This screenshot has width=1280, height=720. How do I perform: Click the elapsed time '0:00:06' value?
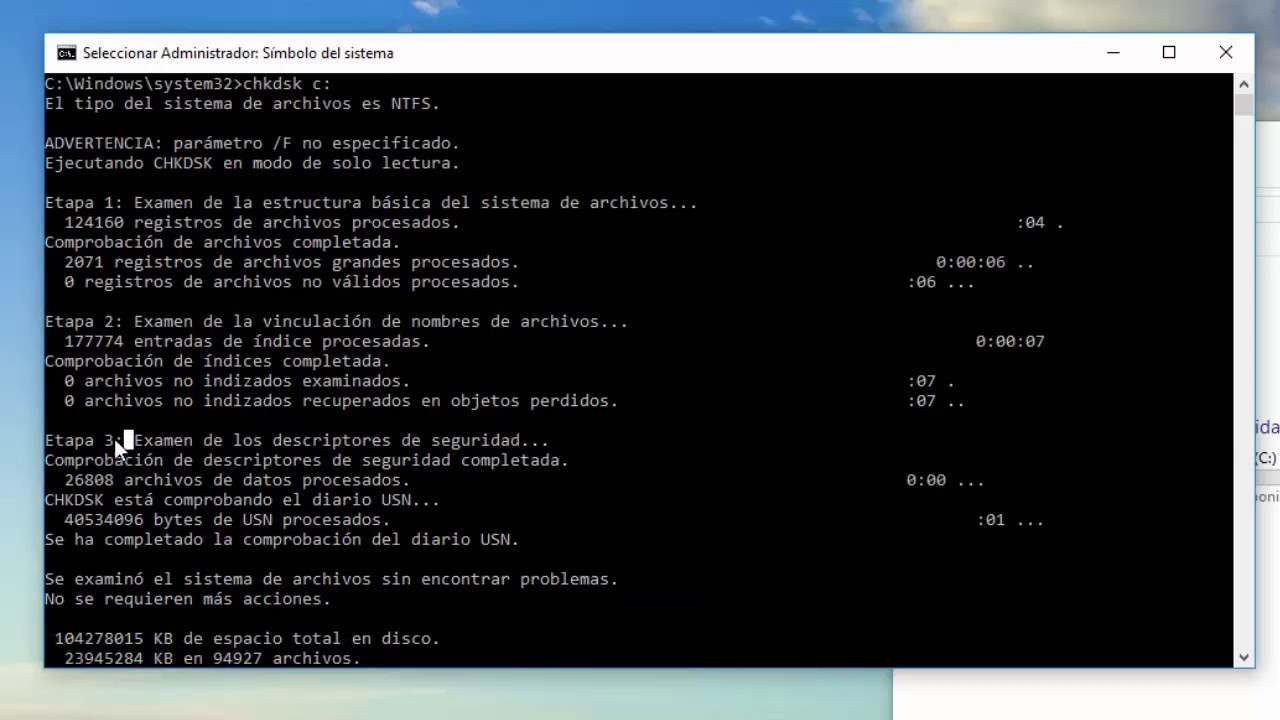[x=970, y=262]
